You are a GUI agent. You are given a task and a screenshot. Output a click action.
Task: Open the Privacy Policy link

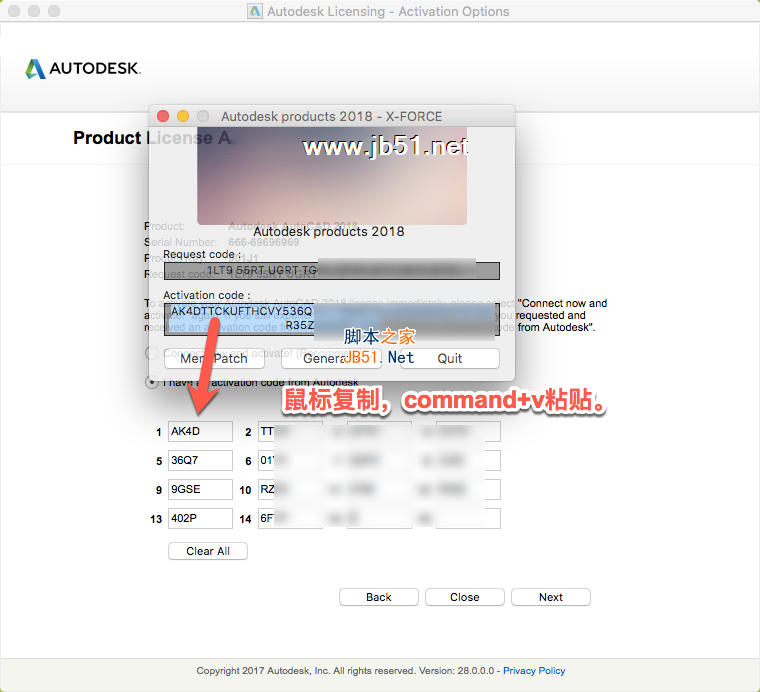coord(534,671)
